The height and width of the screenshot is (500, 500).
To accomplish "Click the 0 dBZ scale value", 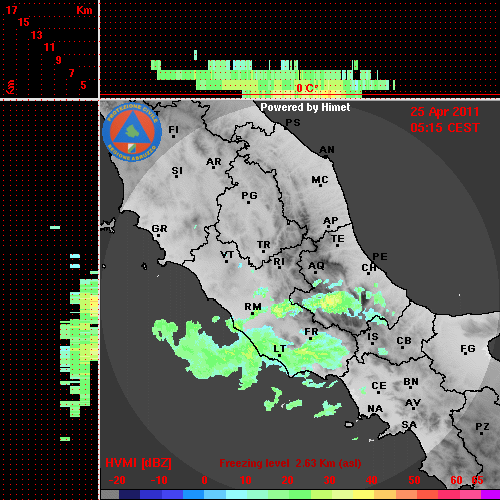I will 204,480.
